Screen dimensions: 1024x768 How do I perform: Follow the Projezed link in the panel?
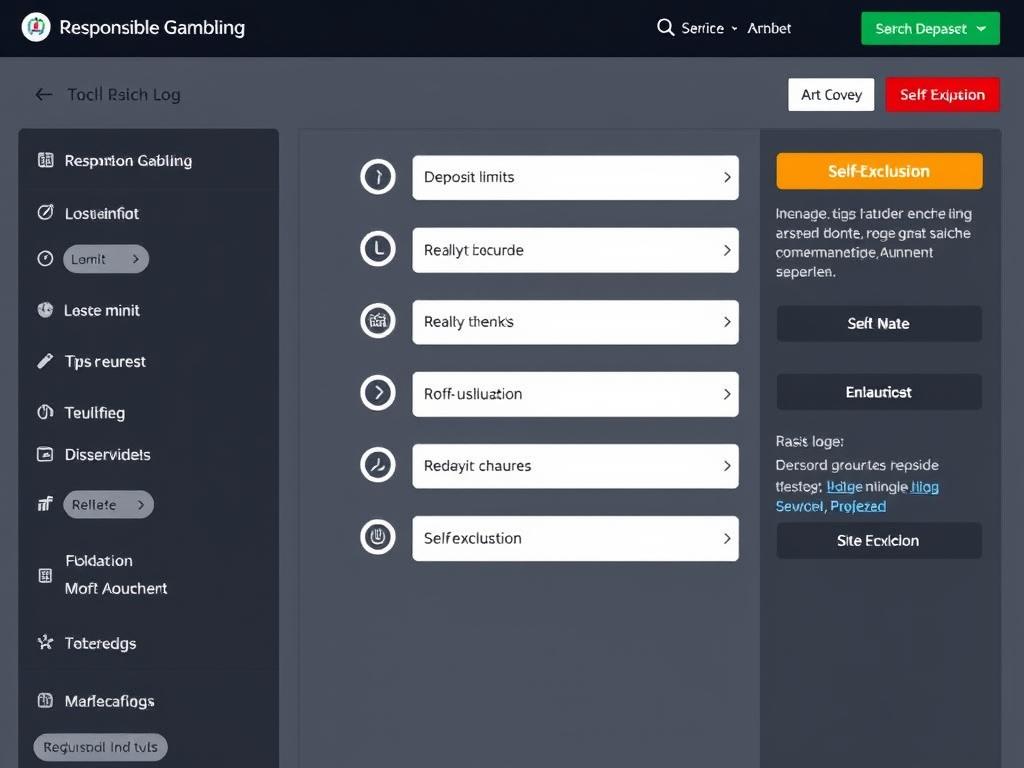click(858, 506)
